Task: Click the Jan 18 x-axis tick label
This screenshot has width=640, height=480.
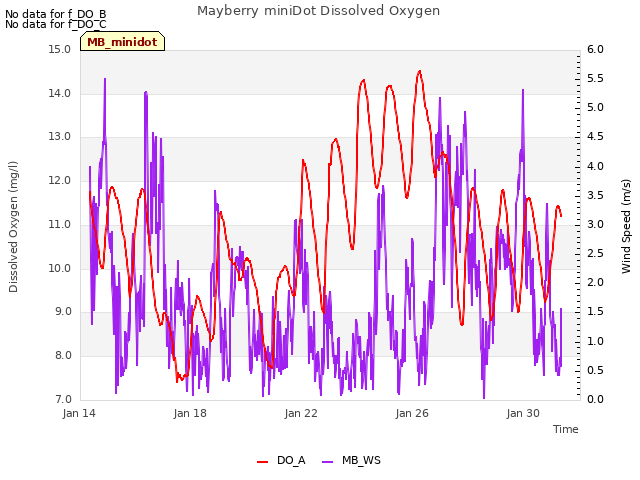Action: 190,413
